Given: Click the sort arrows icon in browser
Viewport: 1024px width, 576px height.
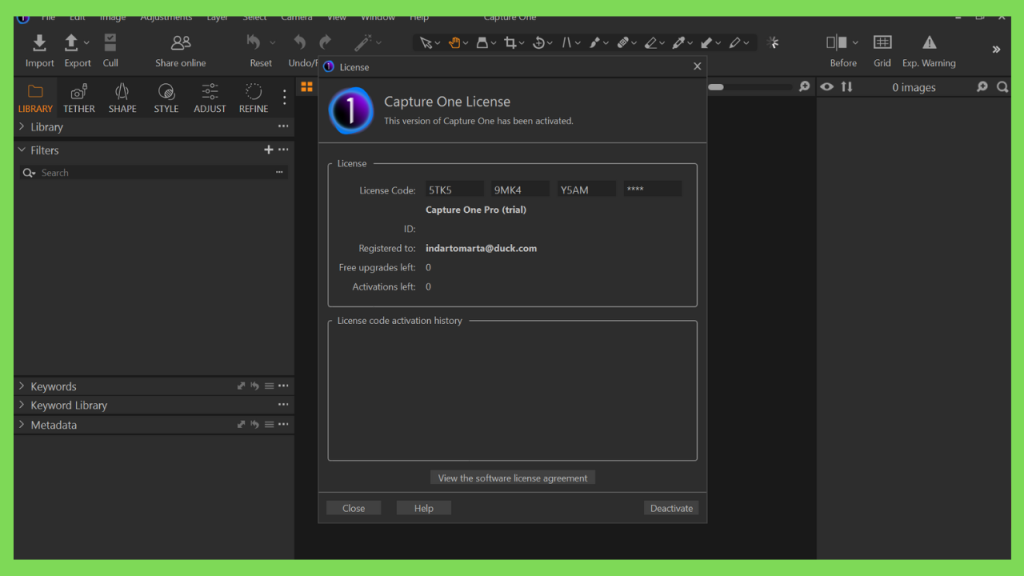Looking at the screenshot, I should coord(847,87).
